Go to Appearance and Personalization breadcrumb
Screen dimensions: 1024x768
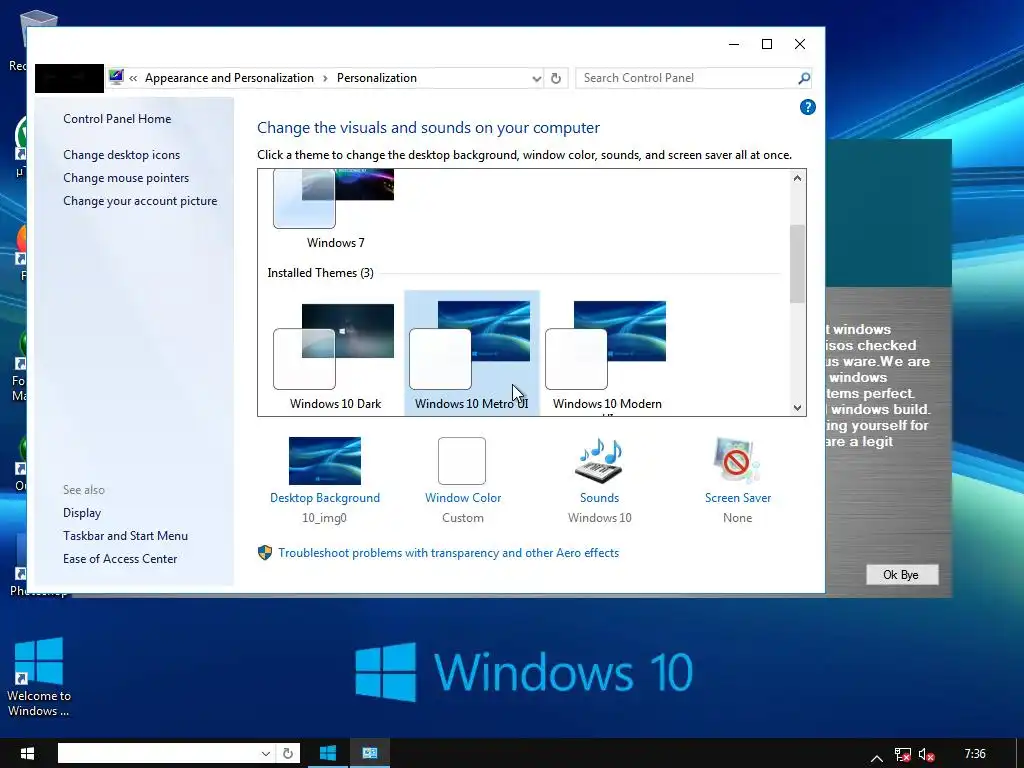tap(229, 78)
